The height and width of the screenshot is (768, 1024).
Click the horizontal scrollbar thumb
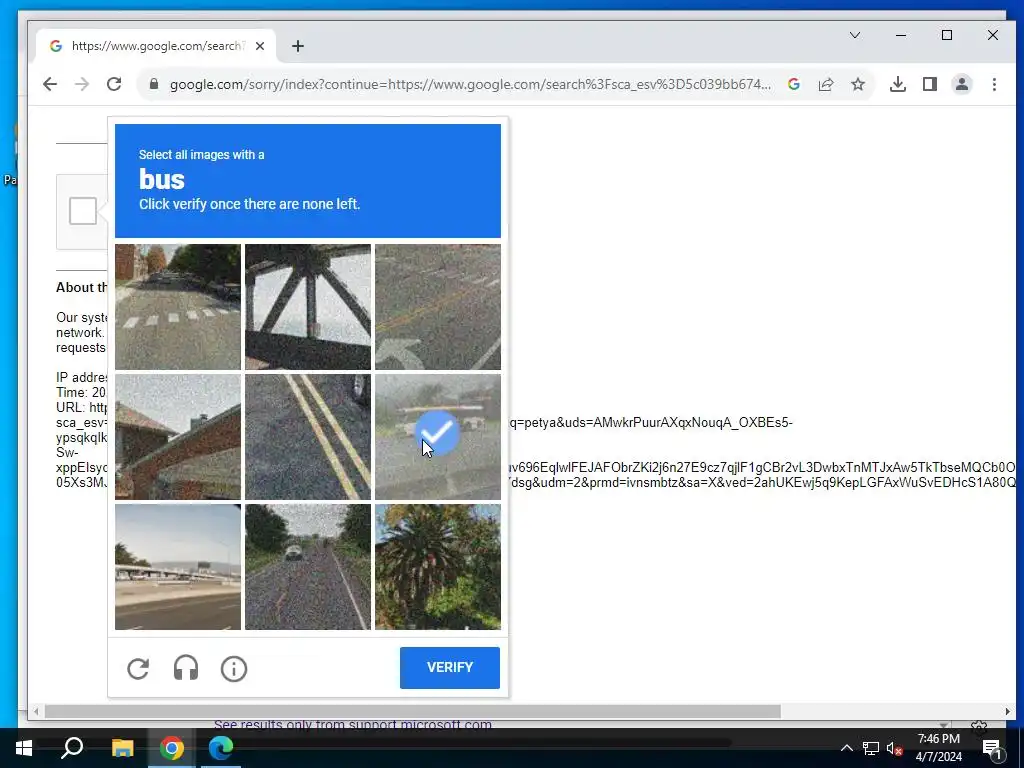pyautogui.click(x=413, y=711)
